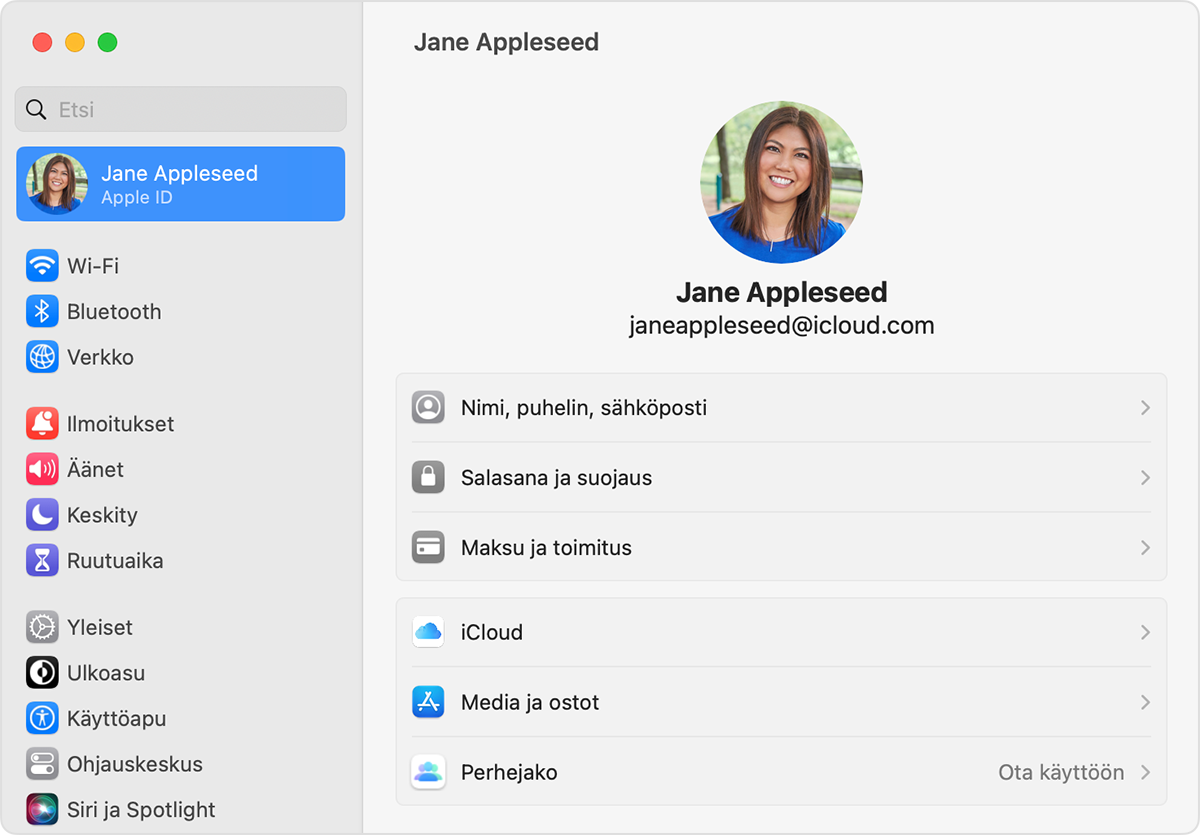Click the Ilmoitukset bell icon

click(41, 423)
